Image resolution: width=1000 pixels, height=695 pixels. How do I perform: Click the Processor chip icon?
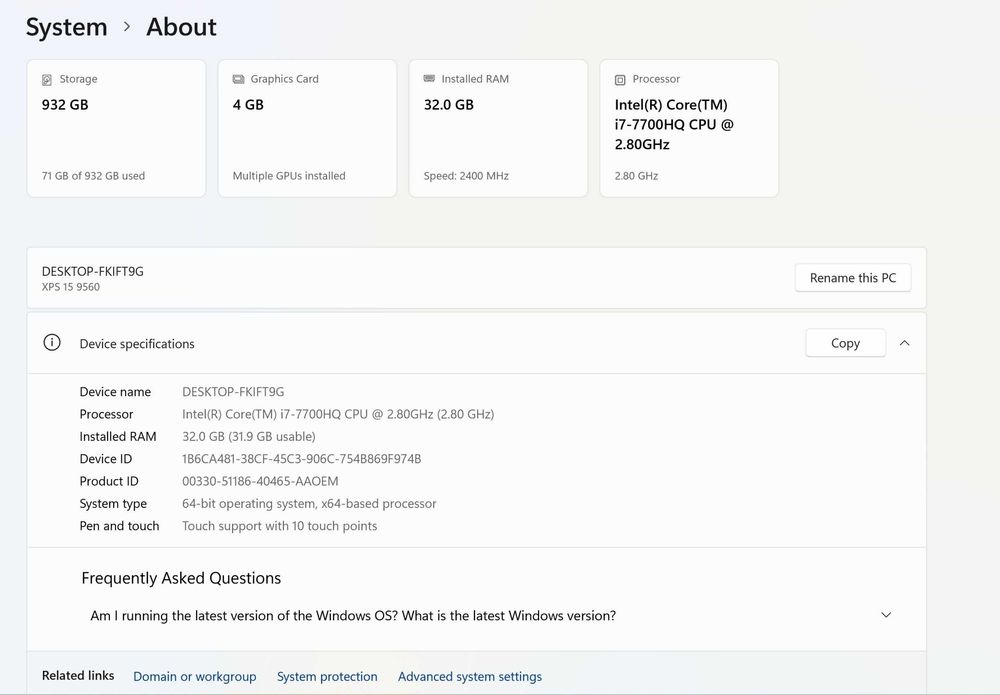point(620,79)
